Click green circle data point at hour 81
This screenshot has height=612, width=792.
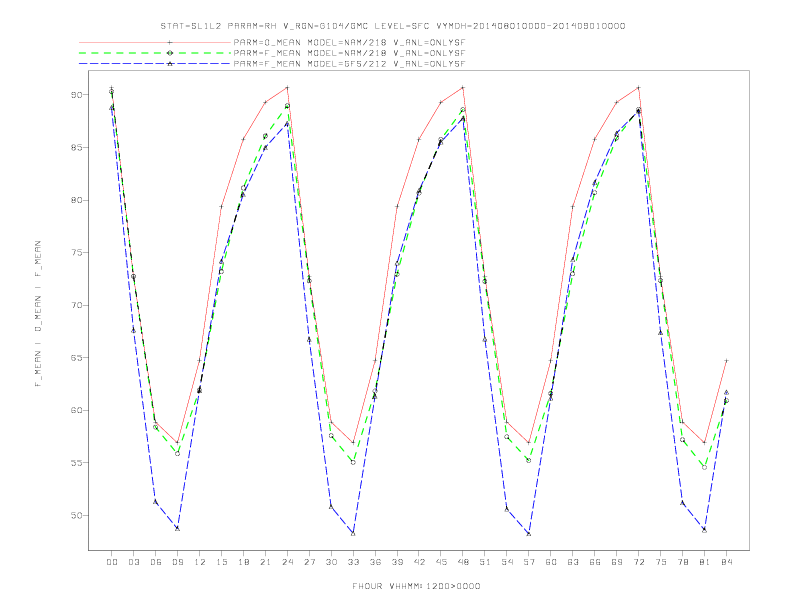pyautogui.click(x=705, y=467)
